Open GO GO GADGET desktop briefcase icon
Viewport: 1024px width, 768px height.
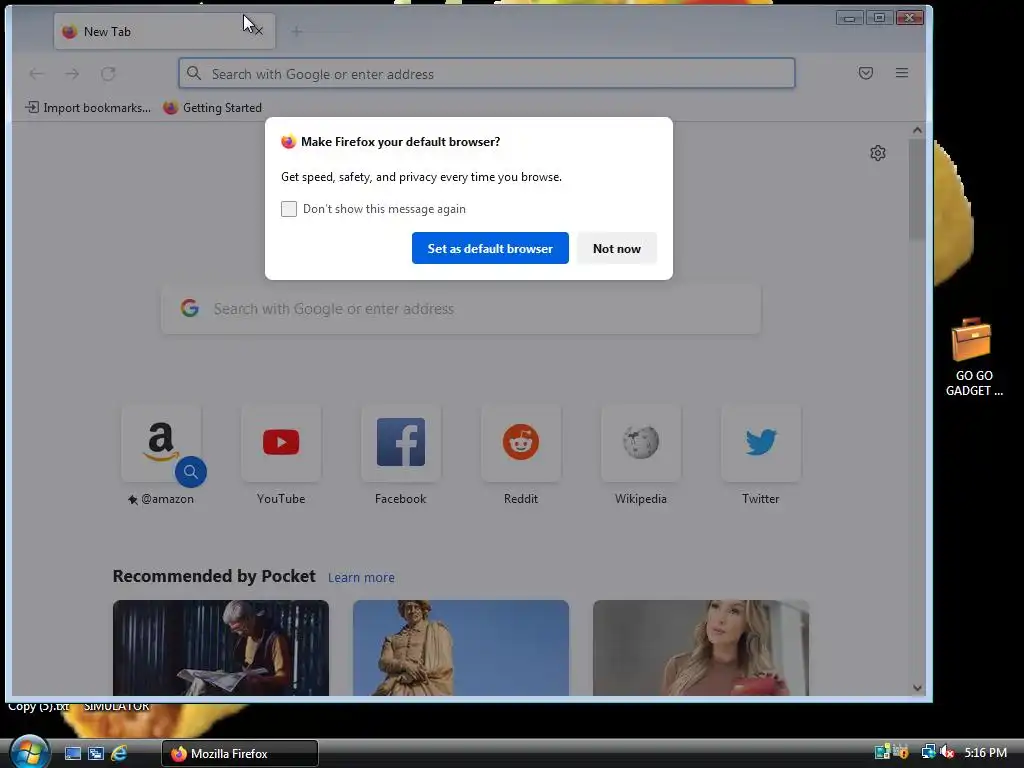pos(973,357)
